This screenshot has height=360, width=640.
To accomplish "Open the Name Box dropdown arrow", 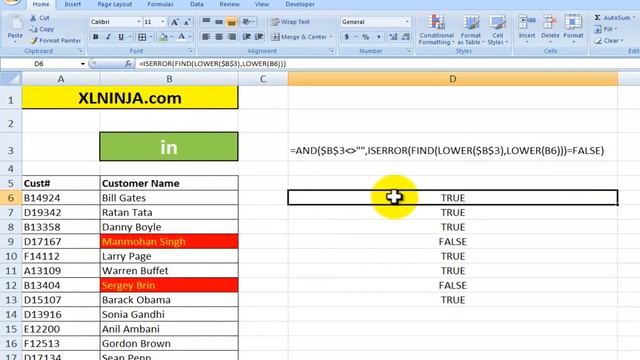I will 82,64.
